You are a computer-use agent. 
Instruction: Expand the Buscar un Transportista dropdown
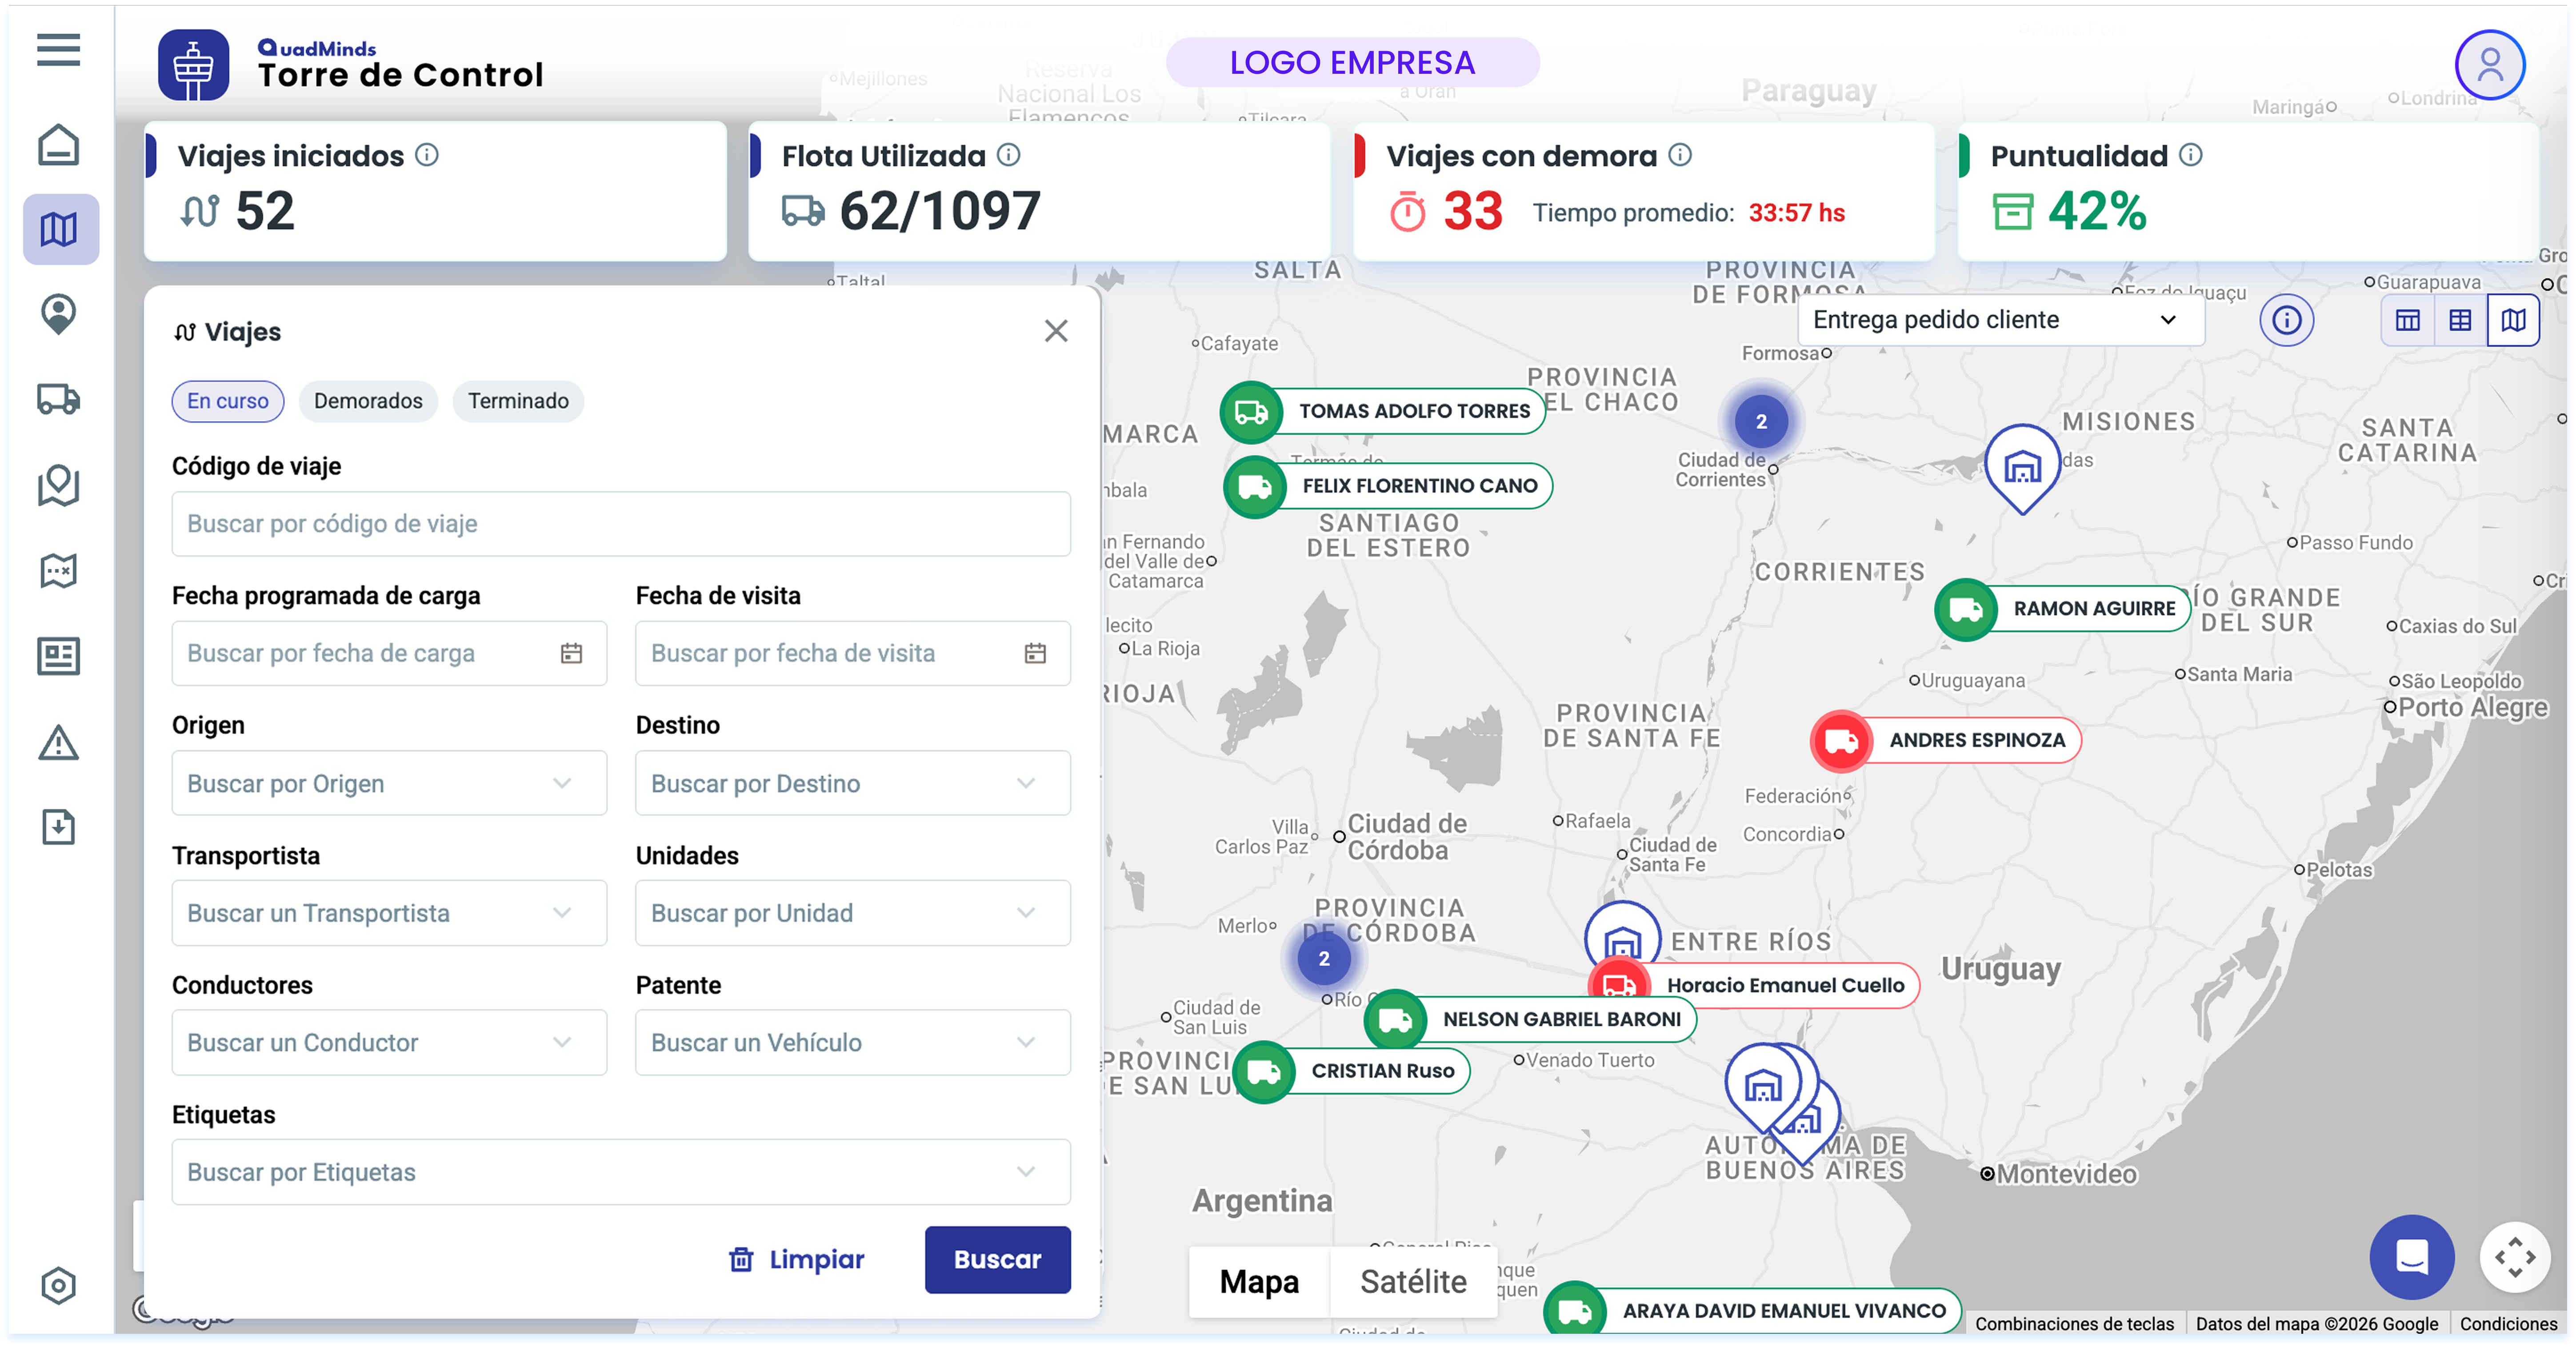389,913
